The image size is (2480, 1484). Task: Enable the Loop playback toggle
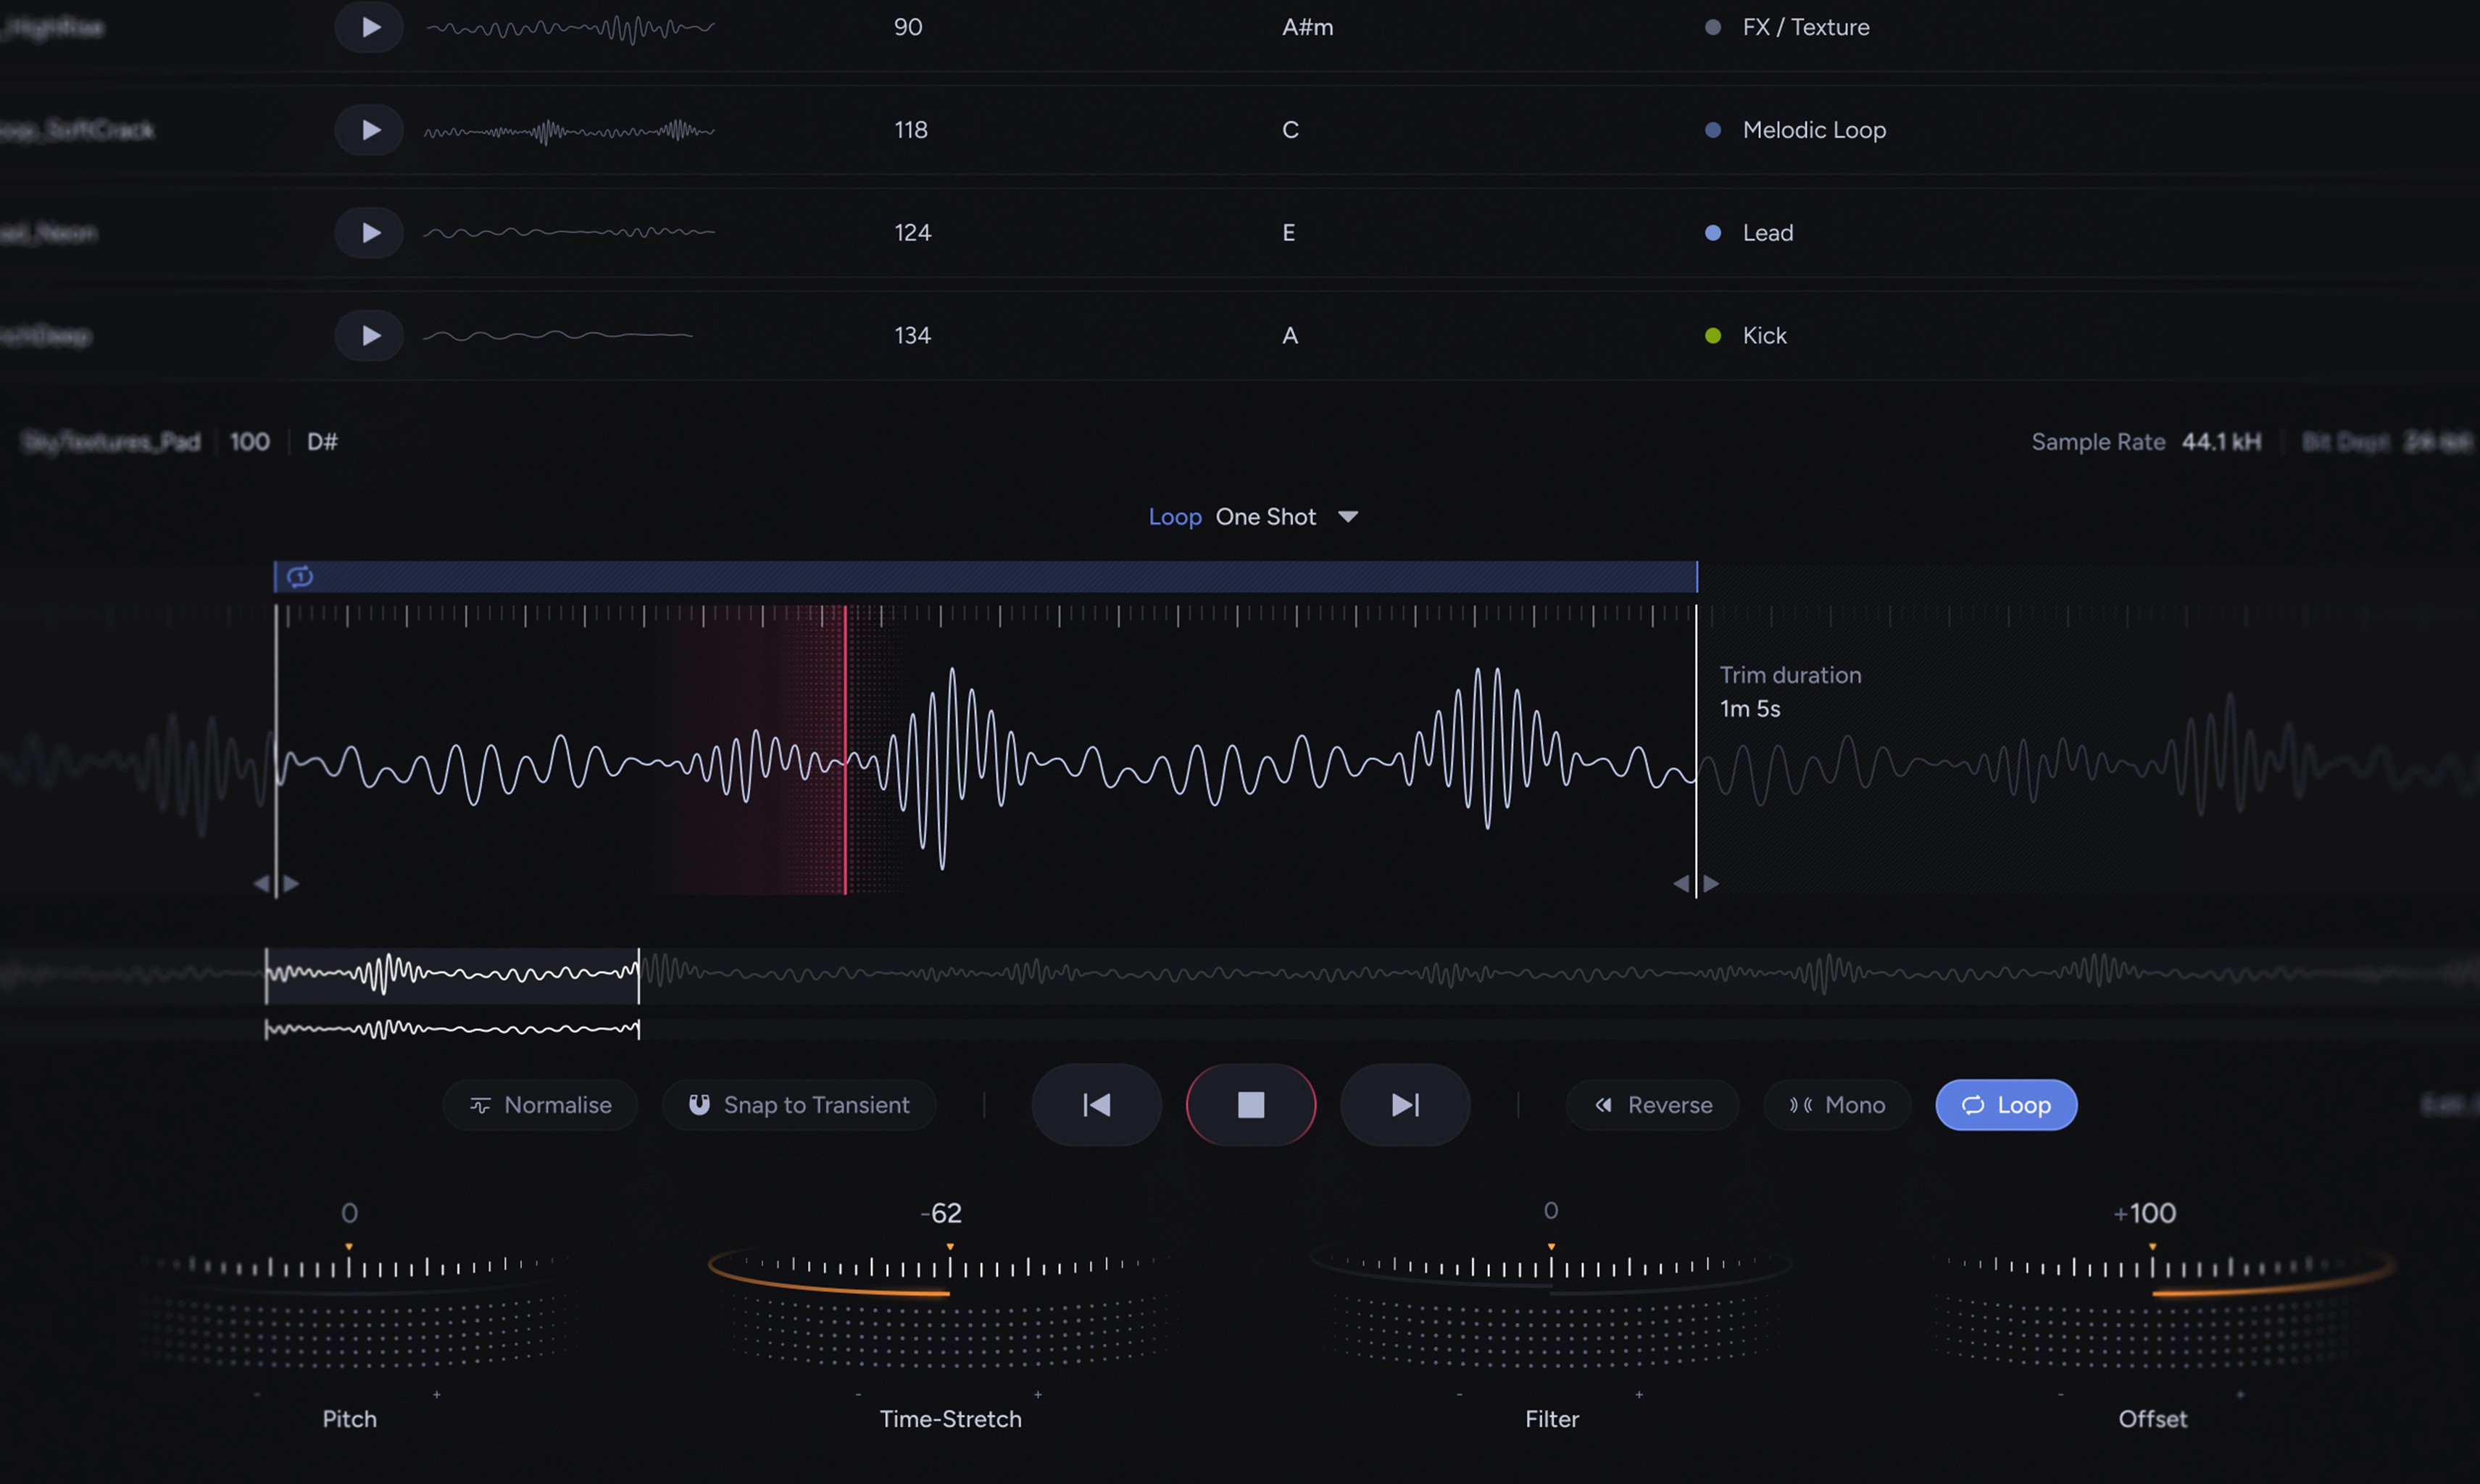[x=2006, y=1104]
